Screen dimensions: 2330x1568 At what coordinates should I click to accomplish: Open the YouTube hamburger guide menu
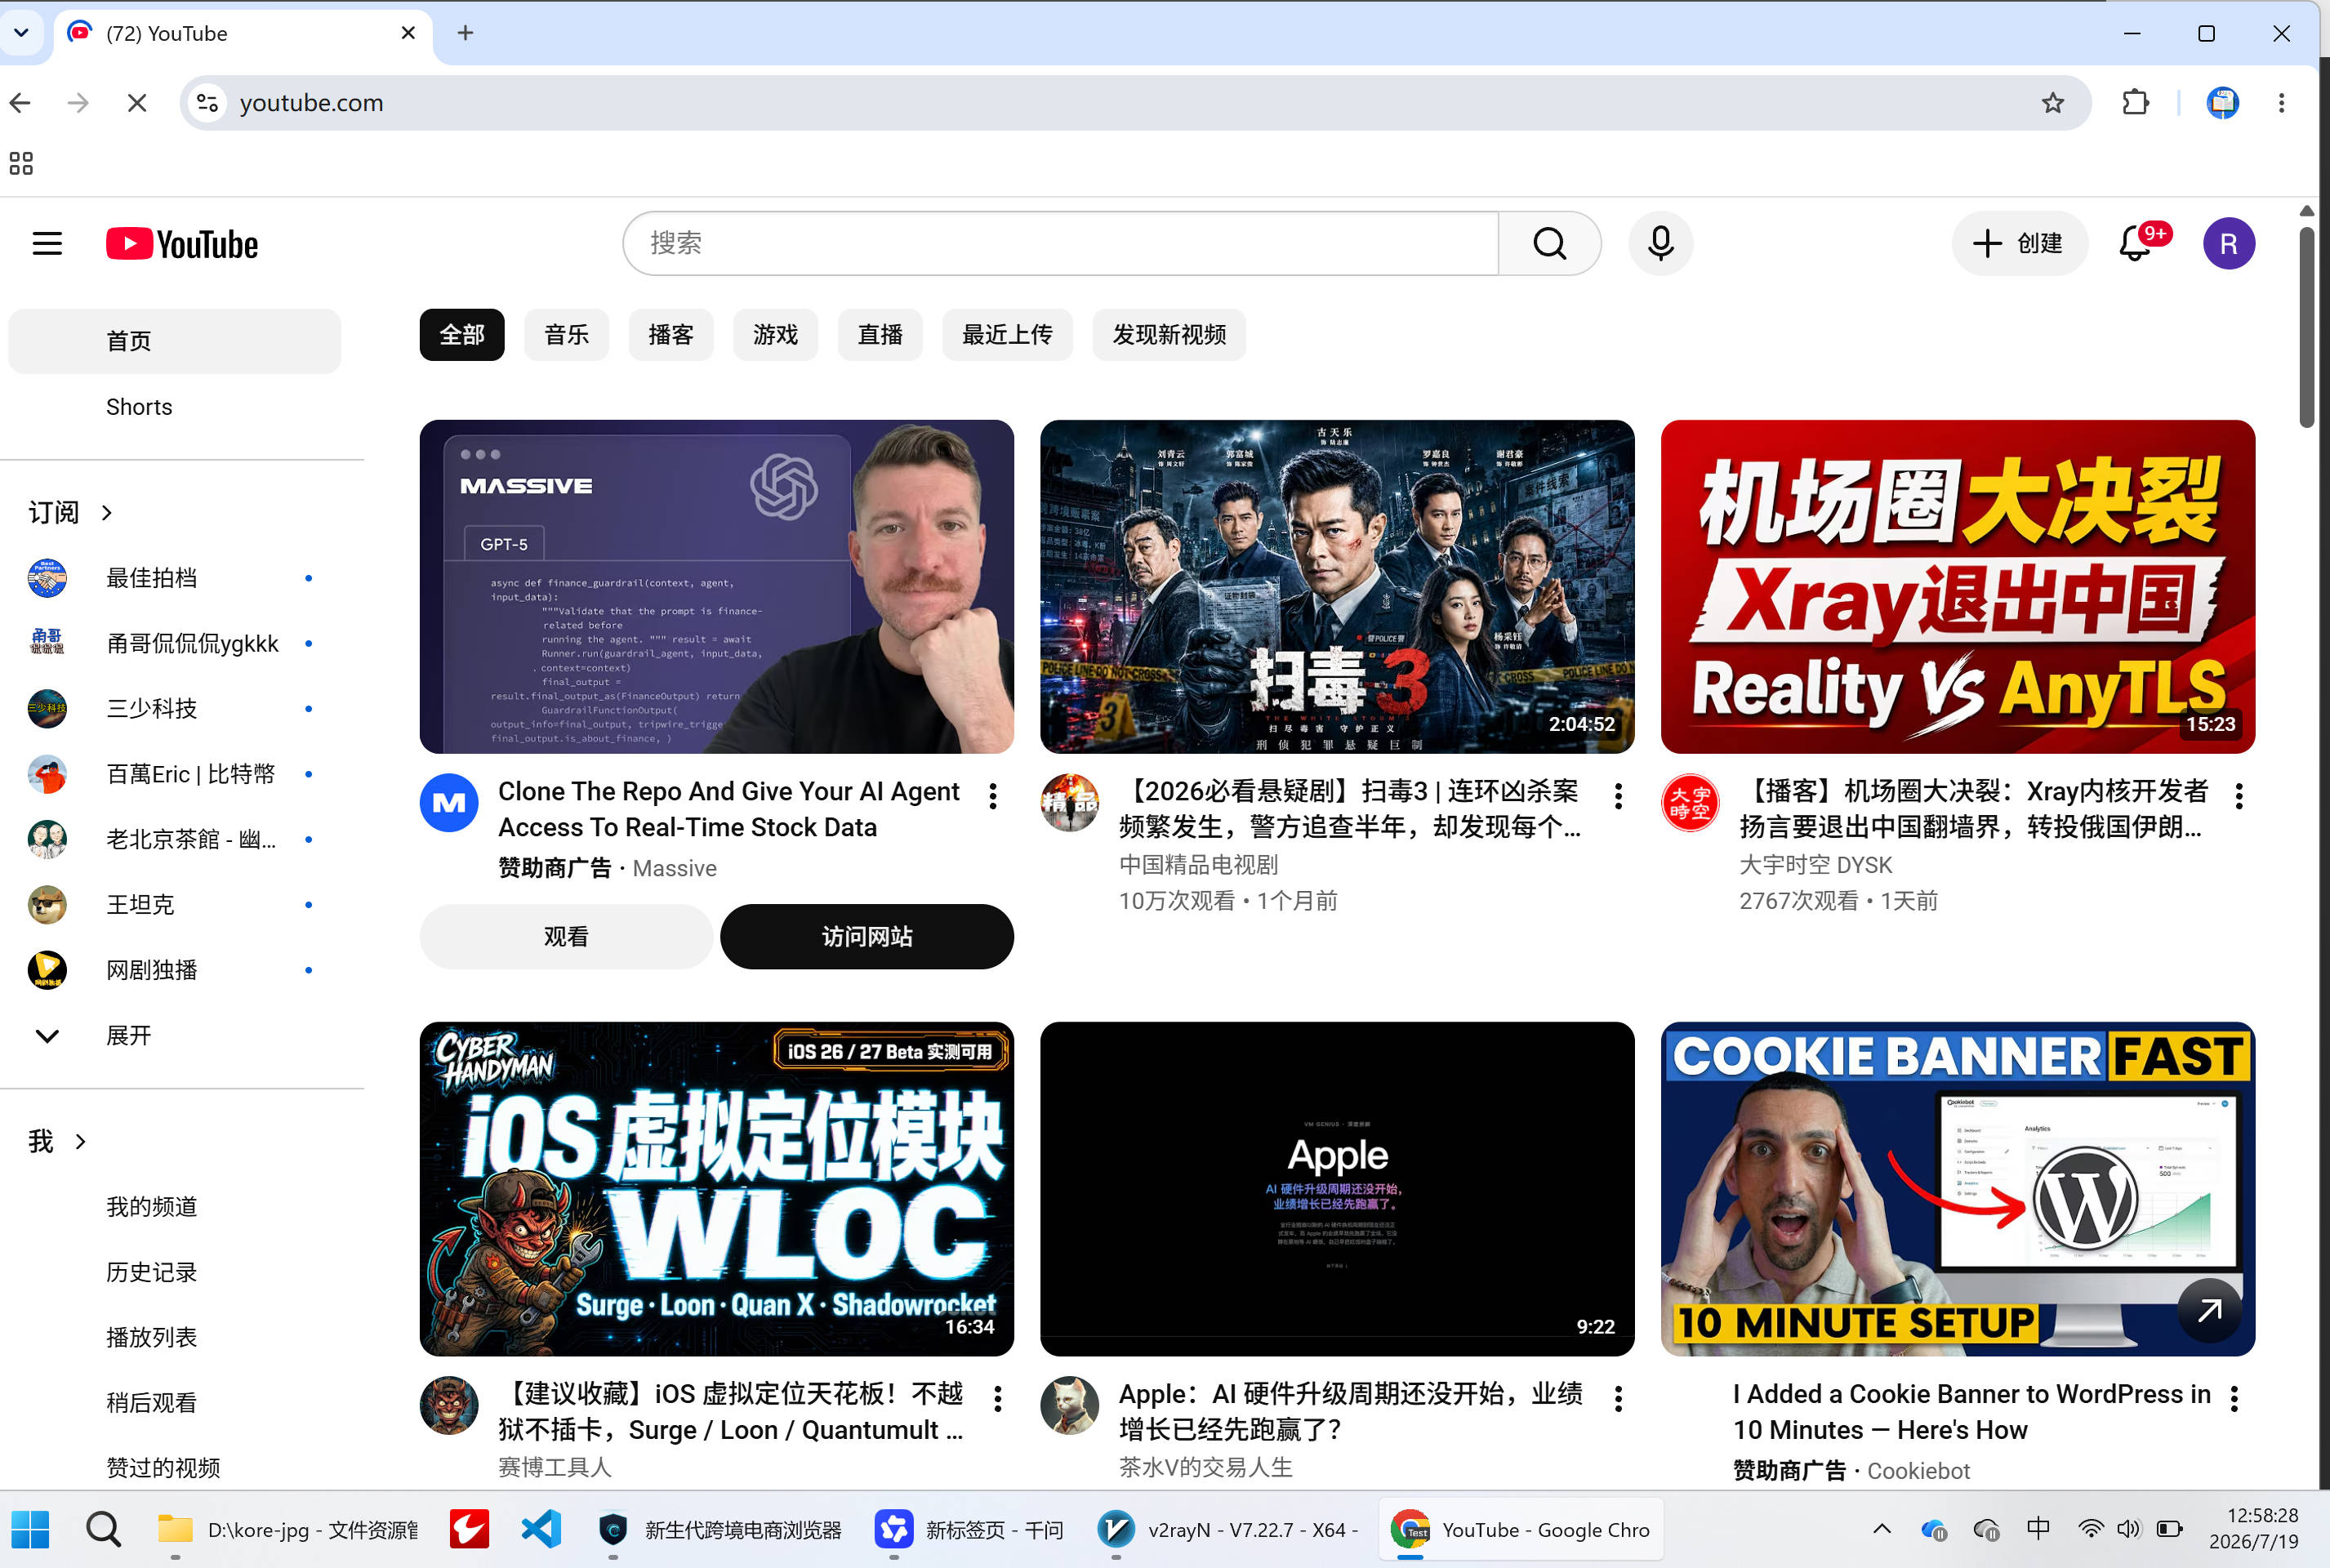[47, 244]
